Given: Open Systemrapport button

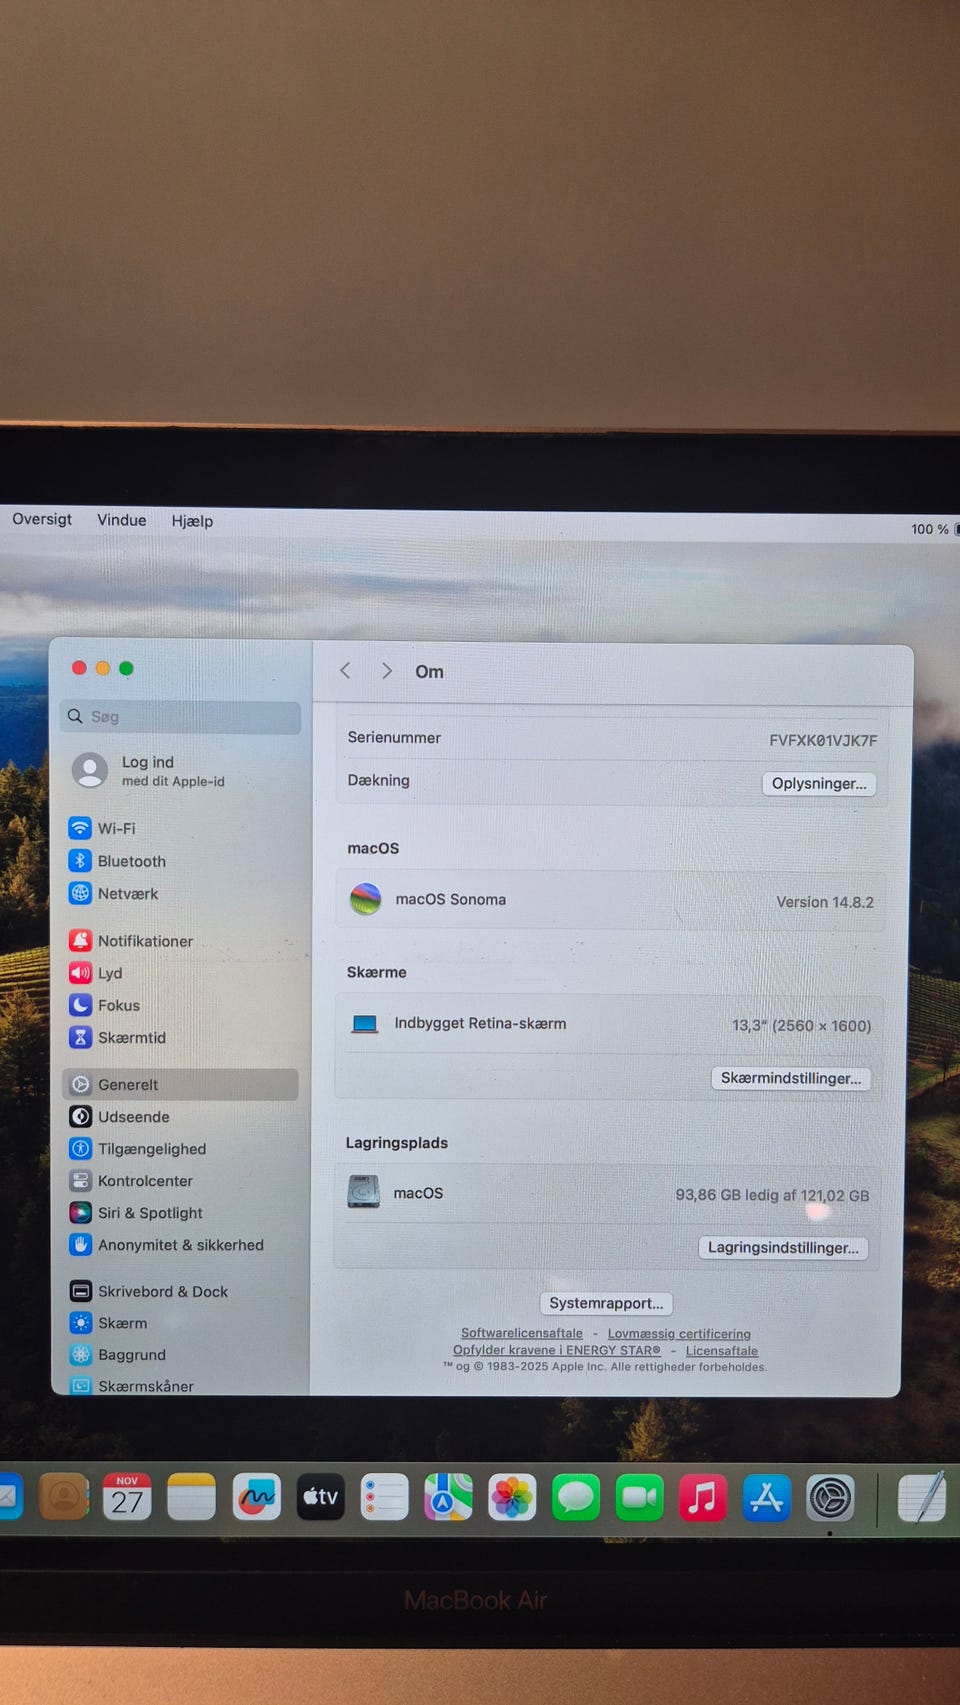Looking at the screenshot, I should [606, 1303].
